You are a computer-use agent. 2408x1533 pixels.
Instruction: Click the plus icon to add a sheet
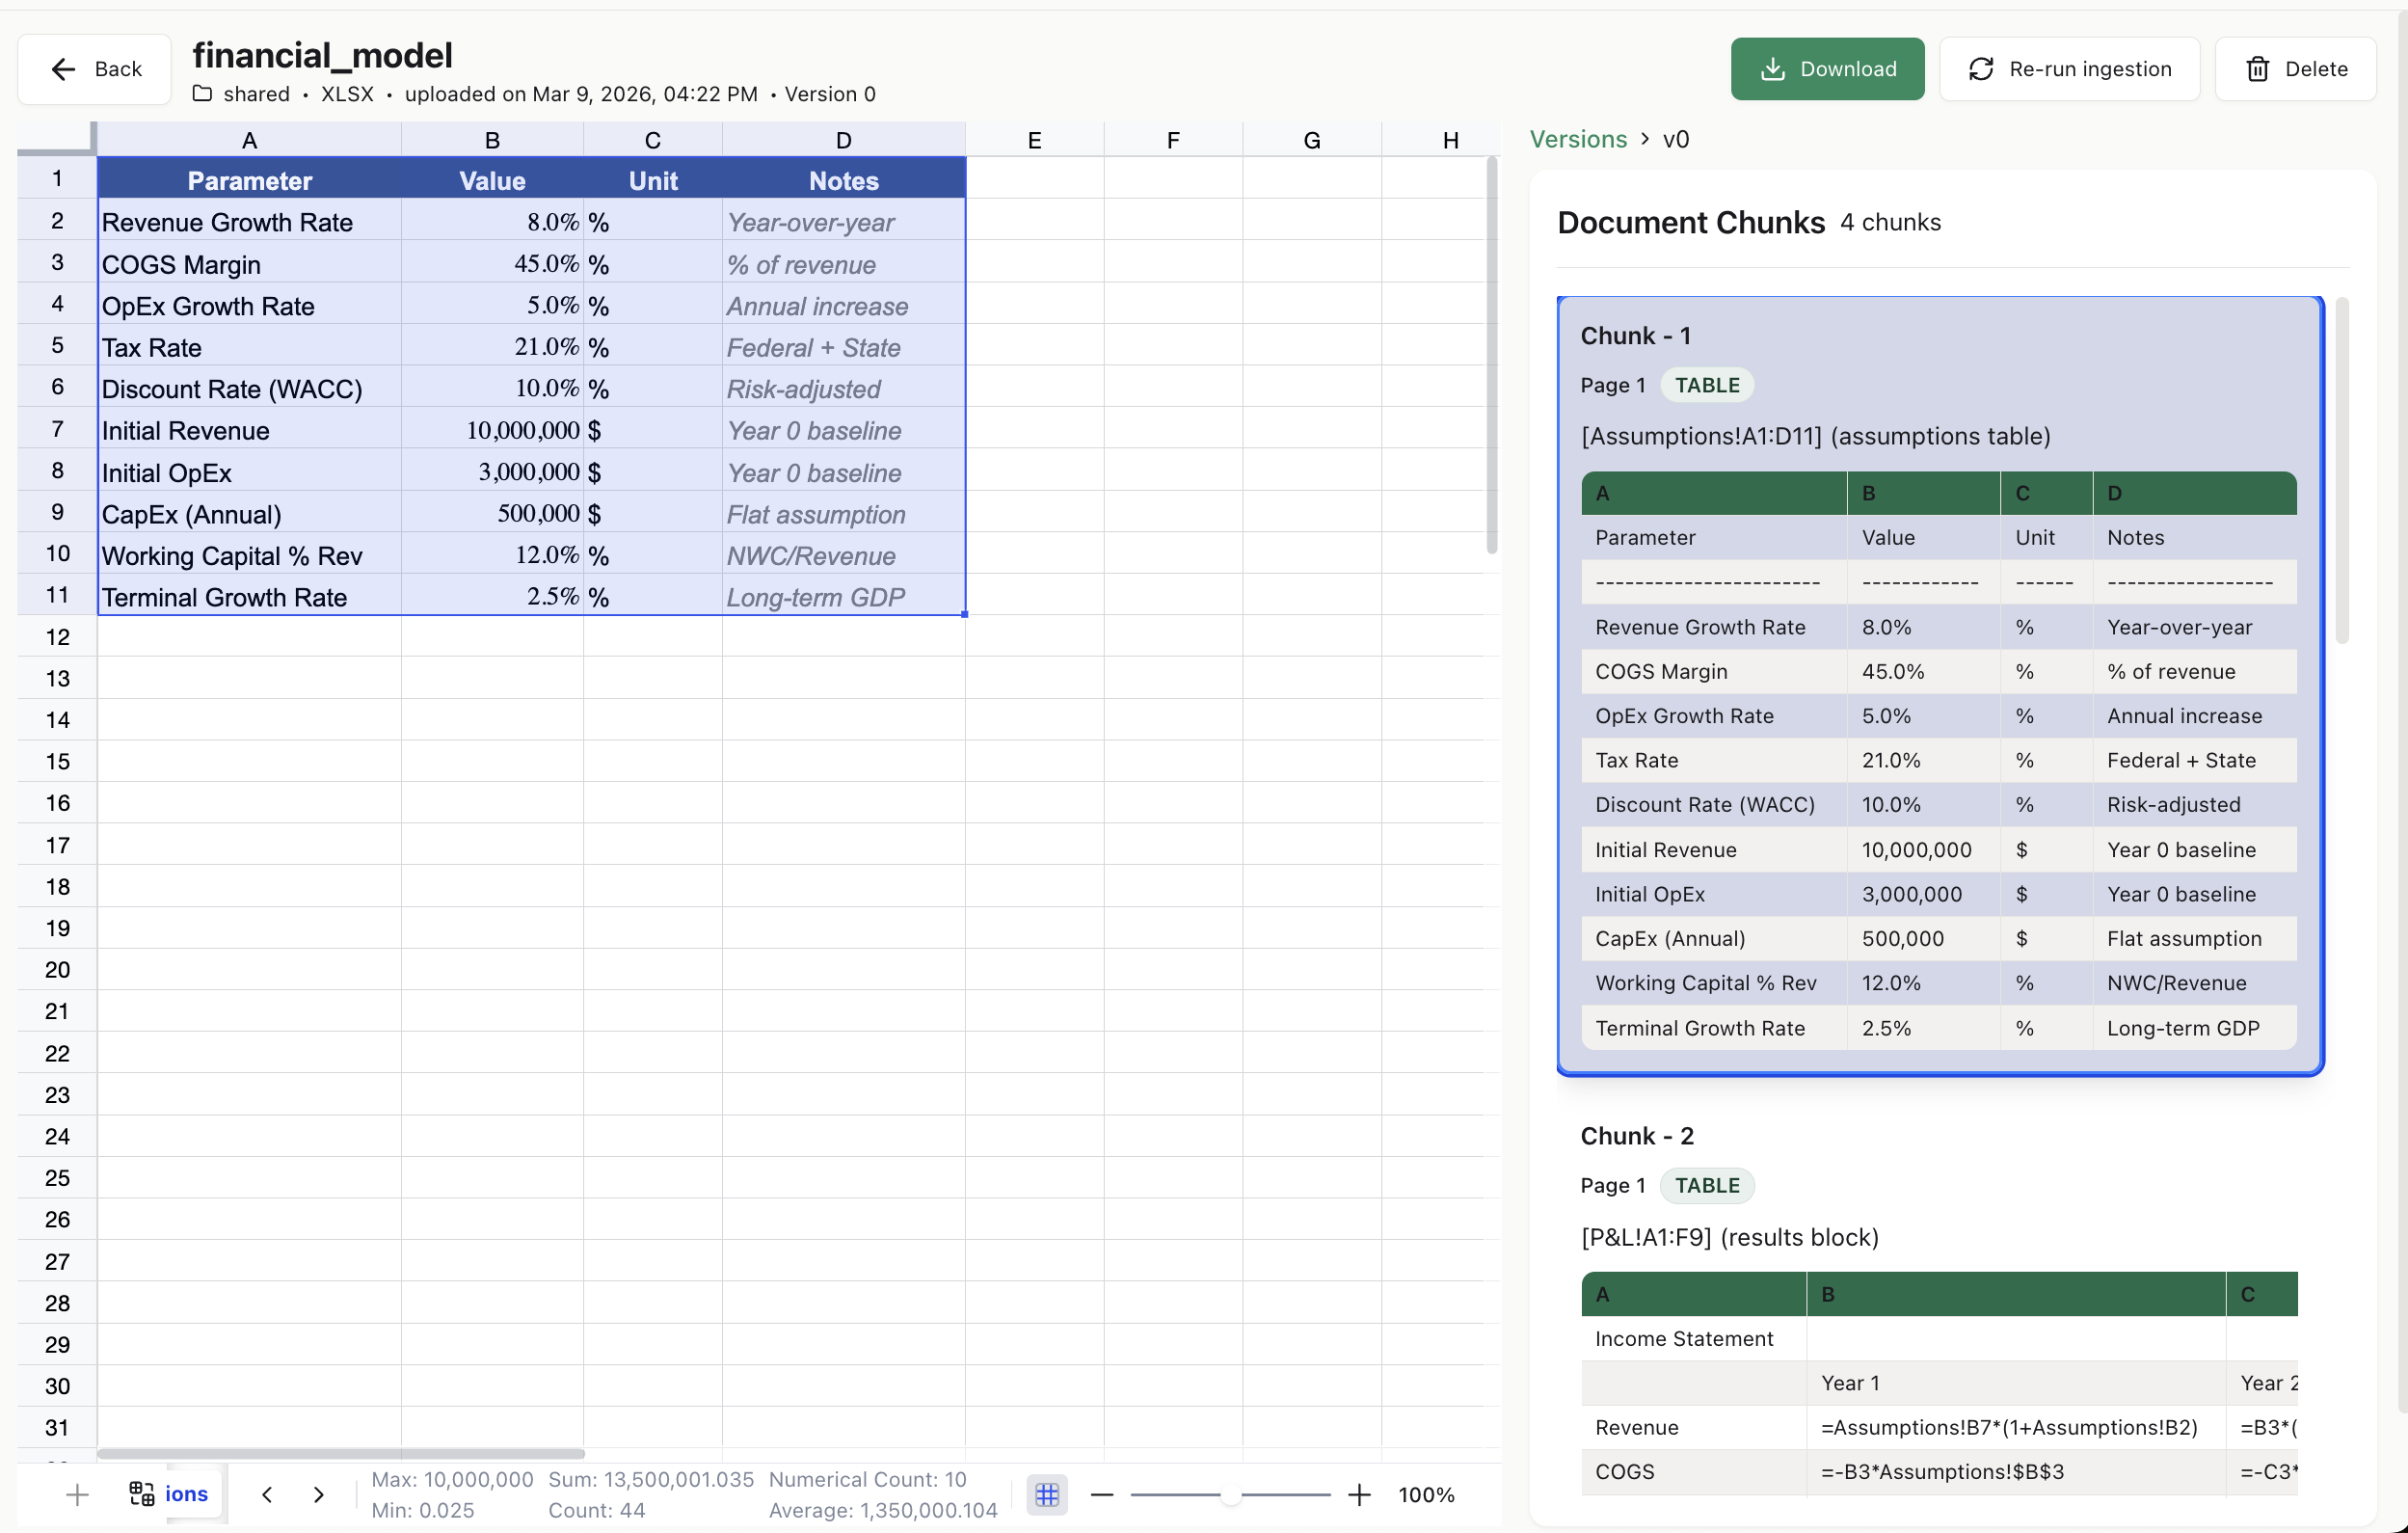[x=76, y=1494]
